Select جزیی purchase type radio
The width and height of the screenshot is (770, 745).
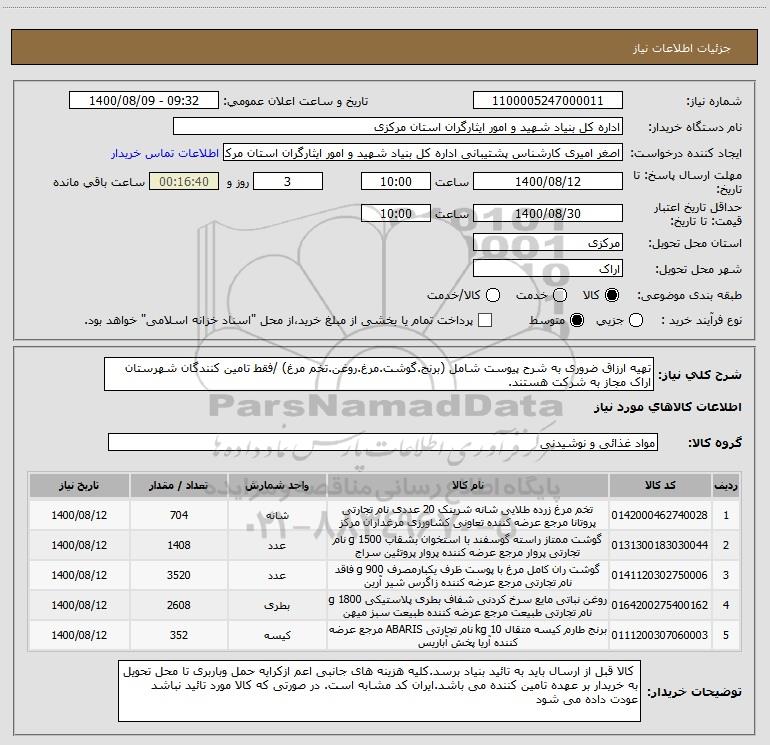(635, 320)
